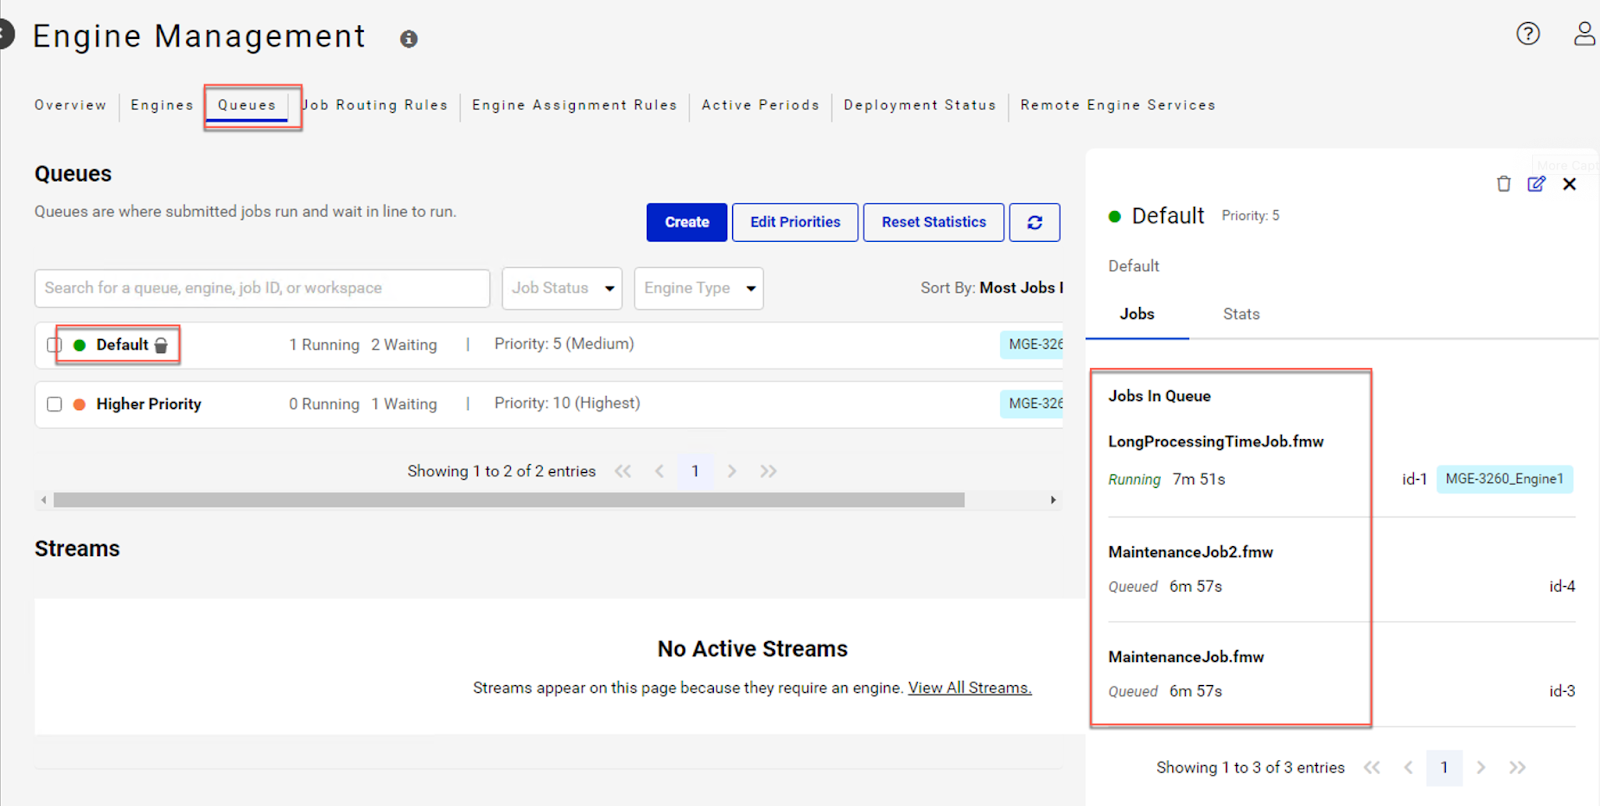Open the Sort By Most Jobs selector
This screenshot has width=1600, height=806.
(x=991, y=288)
